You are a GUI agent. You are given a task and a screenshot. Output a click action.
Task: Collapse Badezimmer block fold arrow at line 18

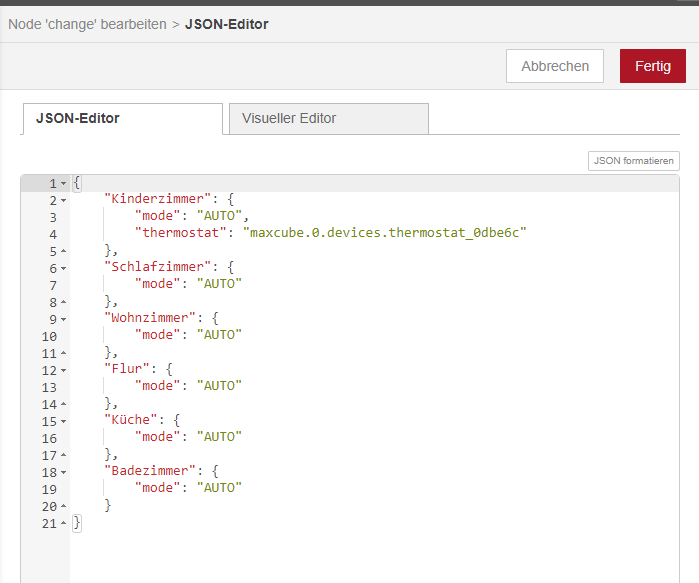(63, 472)
